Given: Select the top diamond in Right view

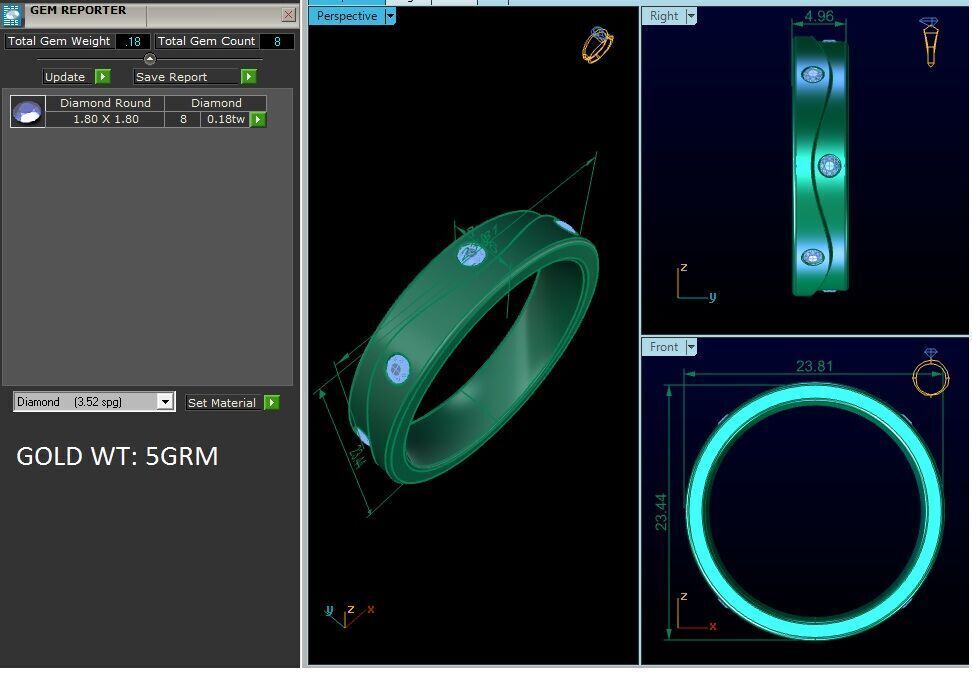Looking at the screenshot, I should pyautogui.click(x=812, y=75).
